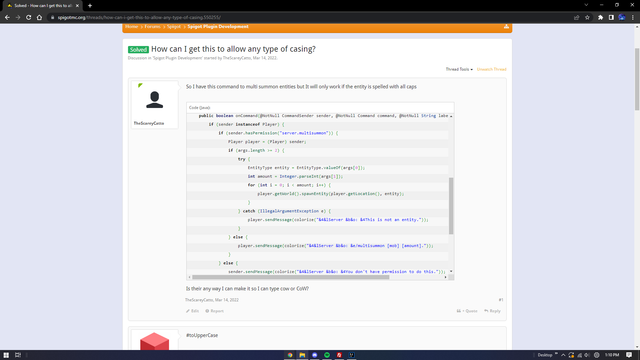The image size is (640, 360).
Task: Click the taskbar clock
Action: click(x=612, y=355)
